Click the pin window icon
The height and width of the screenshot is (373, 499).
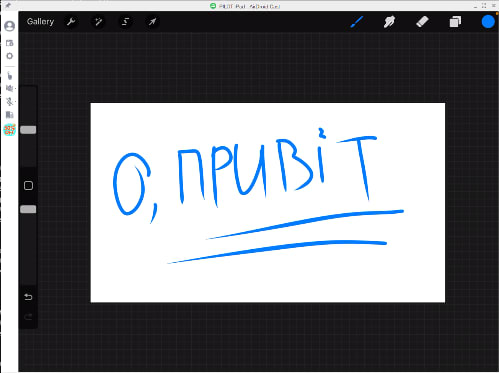[8, 5]
